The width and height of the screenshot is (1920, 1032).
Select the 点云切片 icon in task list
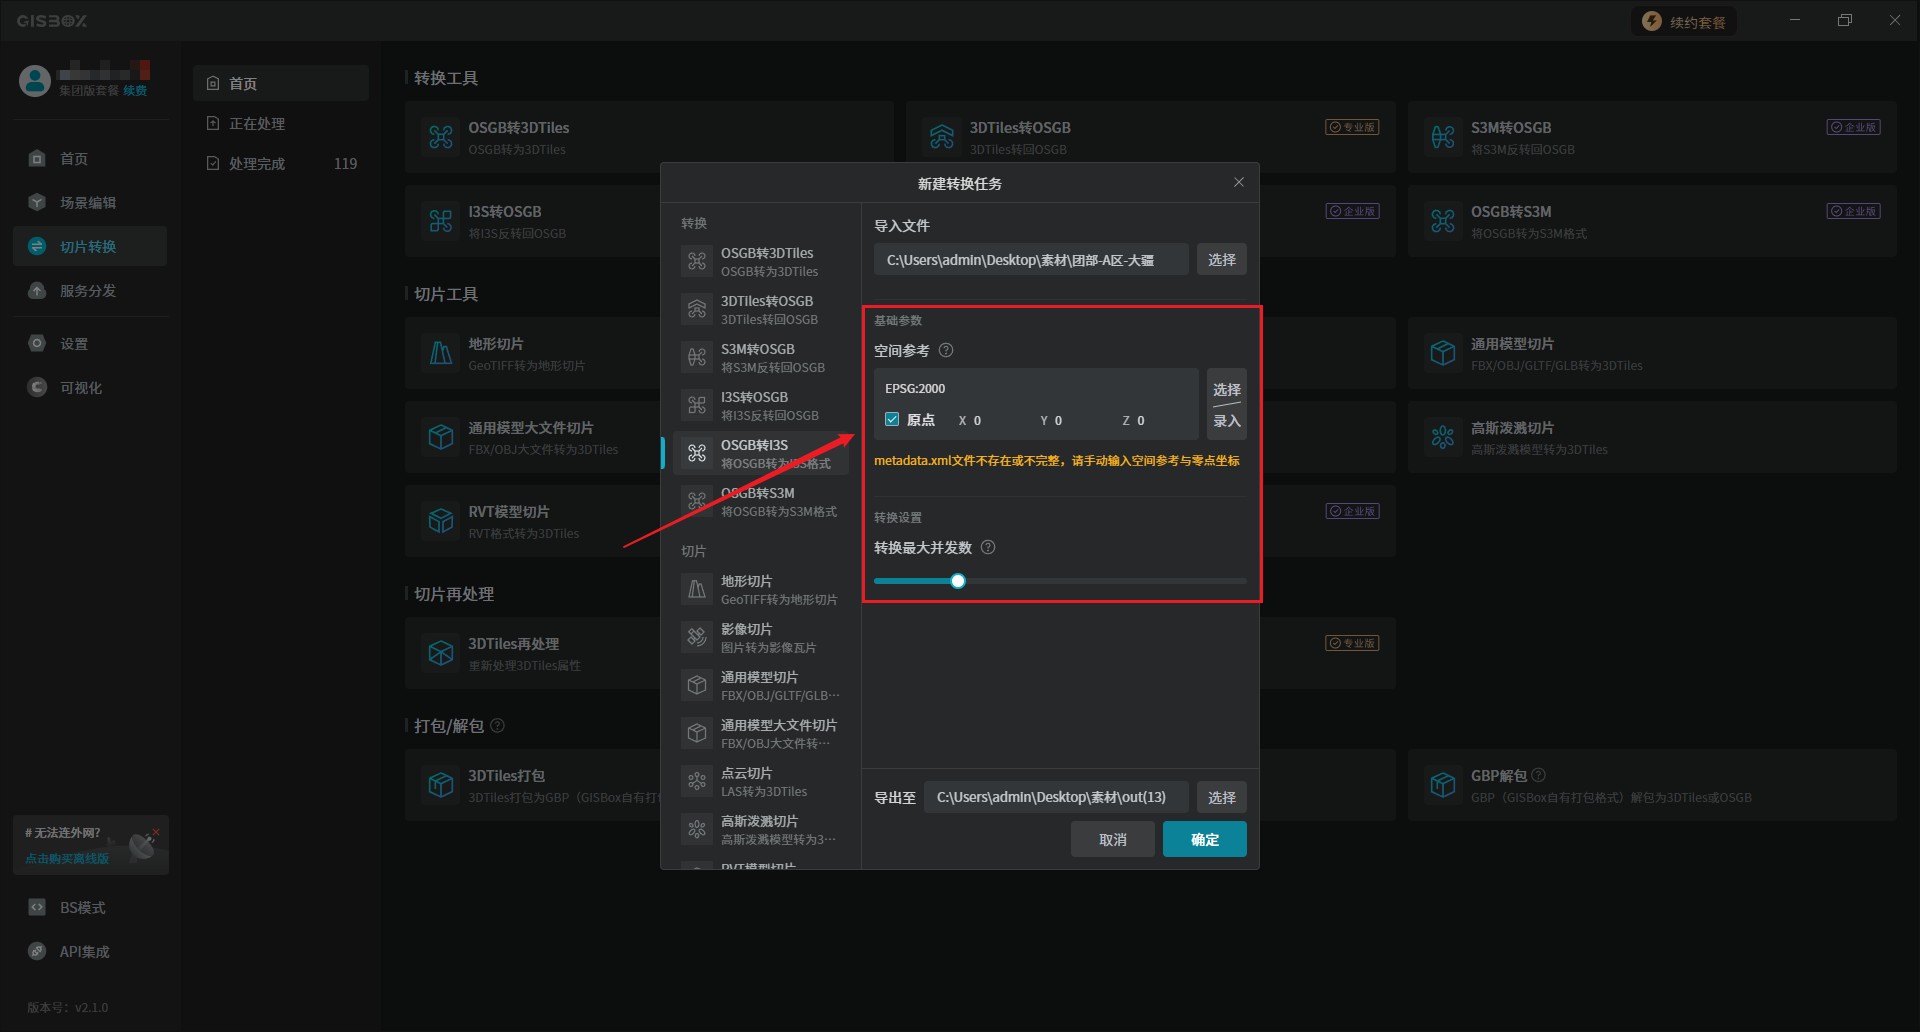click(x=697, y=782)
